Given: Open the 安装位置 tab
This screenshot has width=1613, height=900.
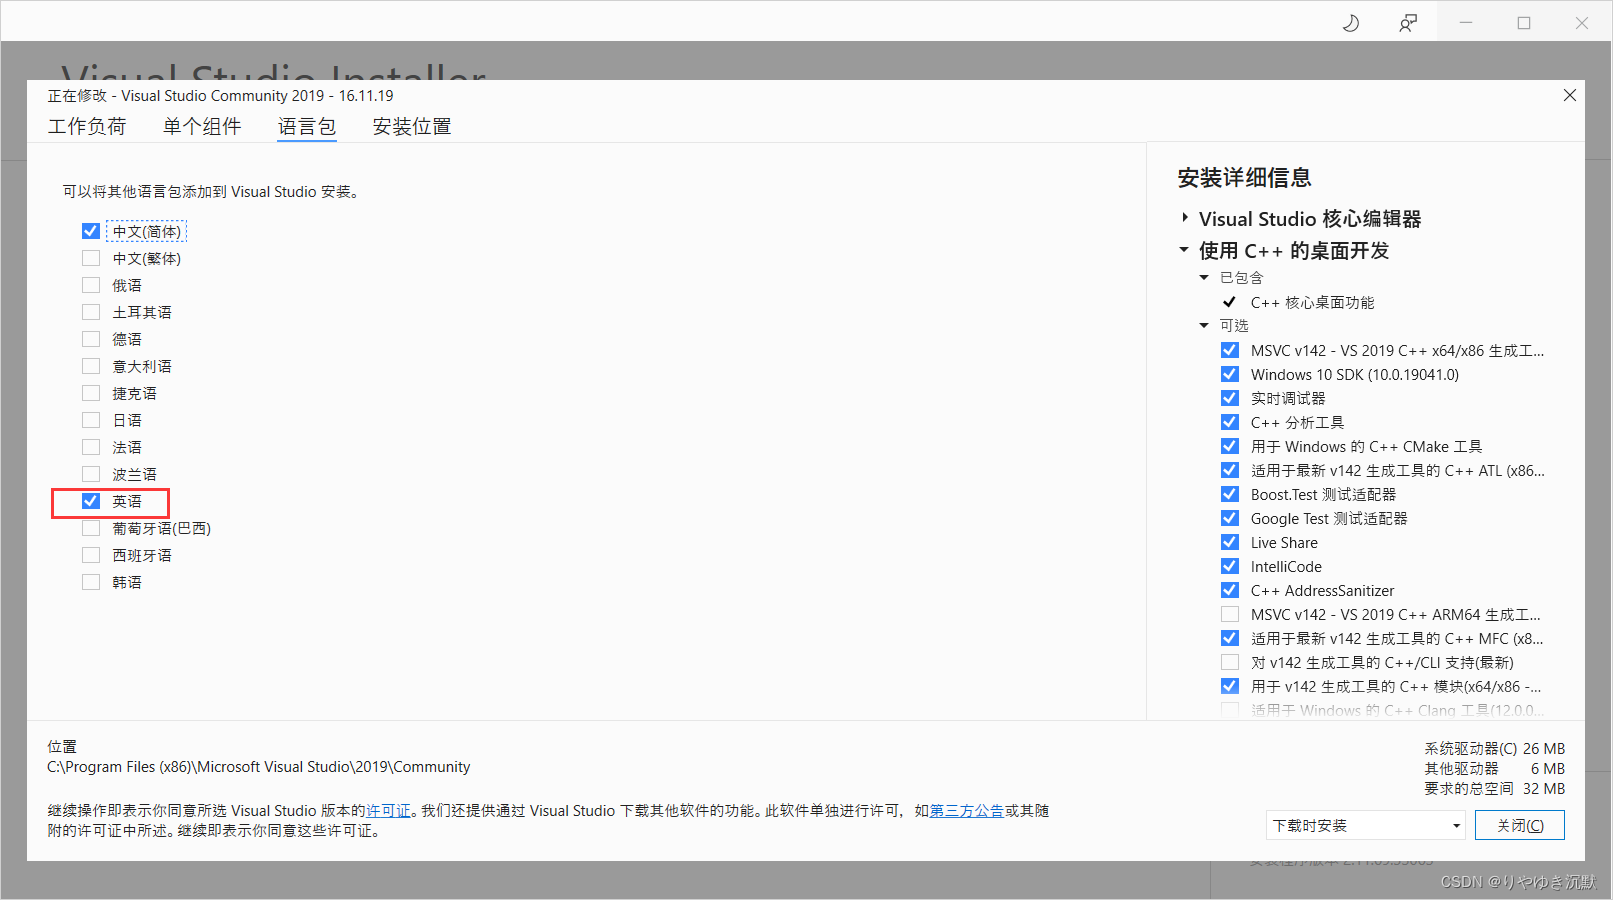Looking at the screenshot, I should (x=412, y=127).
